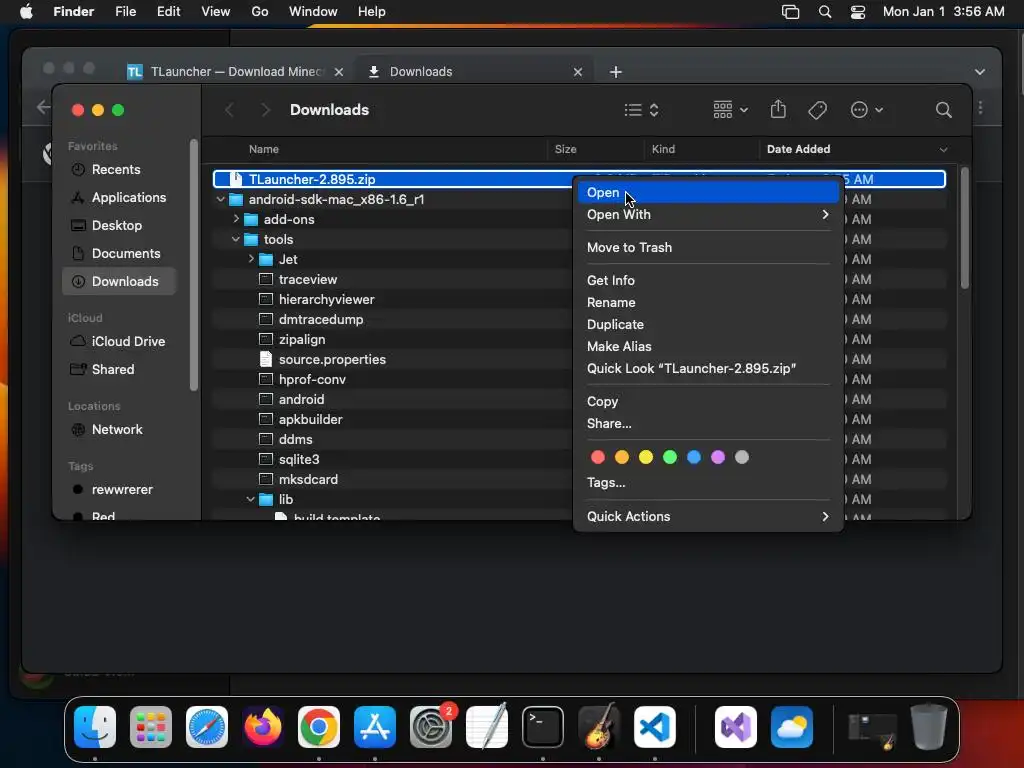Open the Quick Actions submenu
Image resolution: width=1024 pixels, height=768 pixels.
pyautogui.click(x=708, y=516)
